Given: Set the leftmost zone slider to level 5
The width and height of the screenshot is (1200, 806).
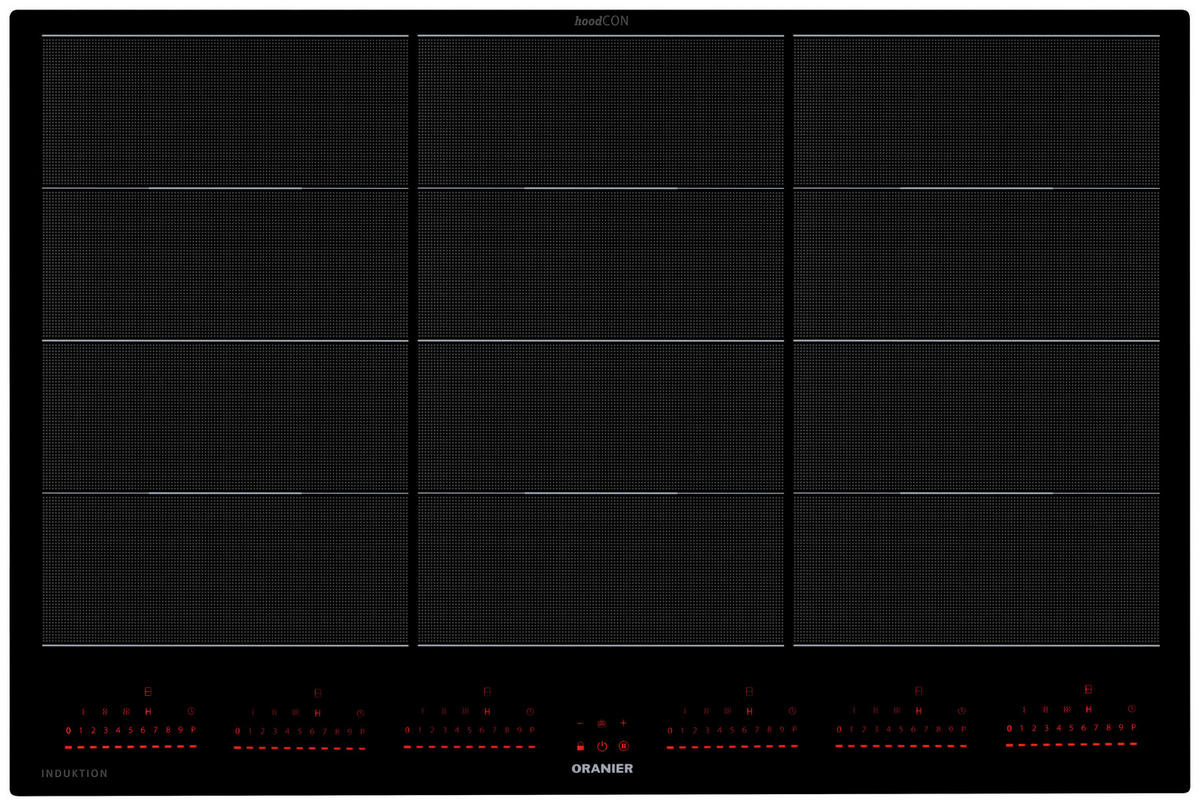Looking at the screenshot, I should tap(130, 730).
